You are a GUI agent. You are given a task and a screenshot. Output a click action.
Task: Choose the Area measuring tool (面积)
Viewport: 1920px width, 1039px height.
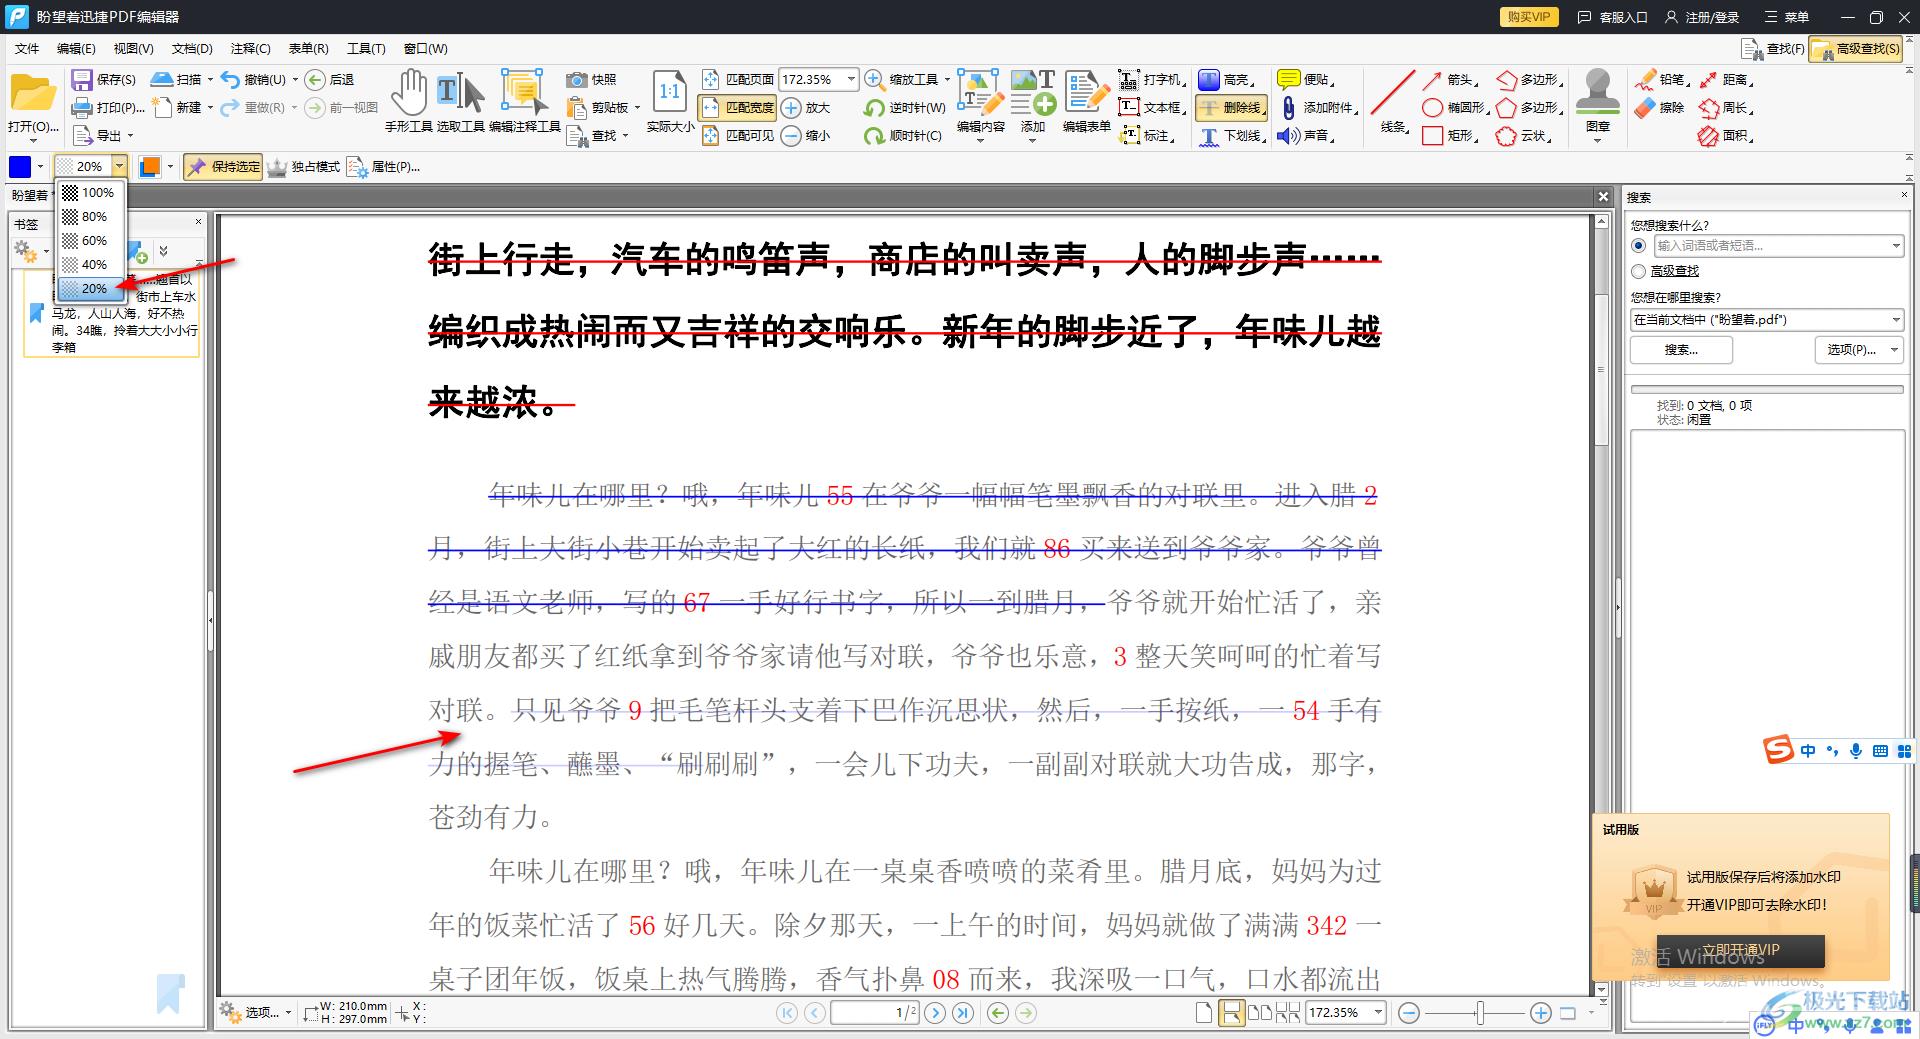[1726, 136]
